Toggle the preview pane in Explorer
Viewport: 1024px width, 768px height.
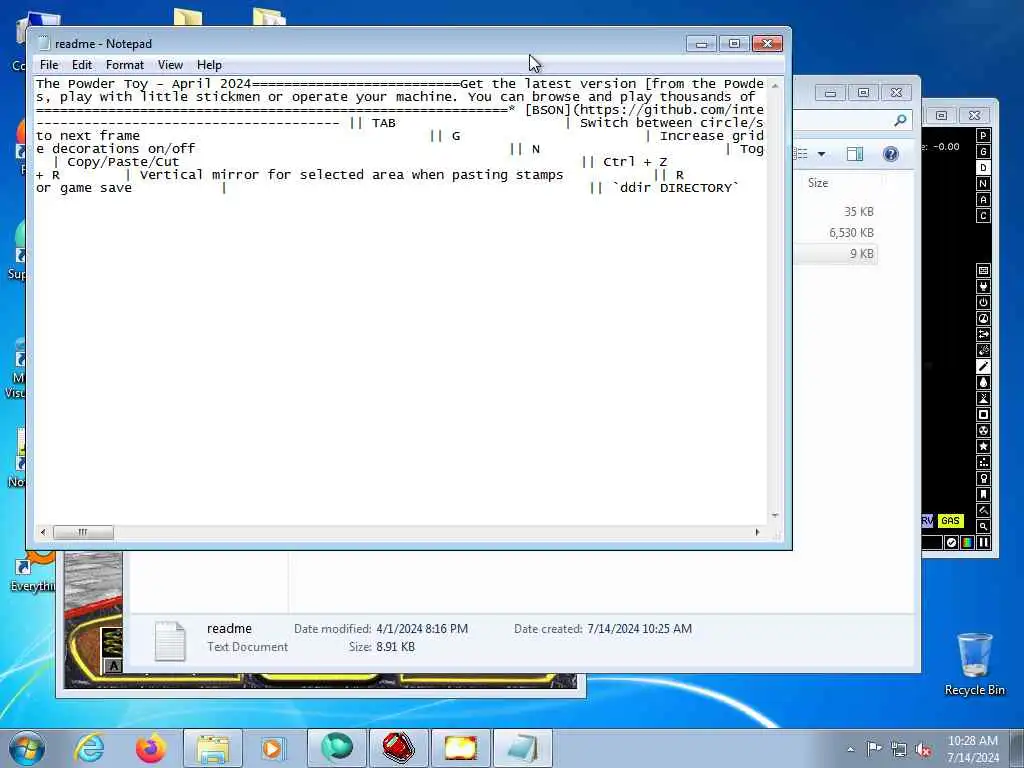tap(854, 154)
